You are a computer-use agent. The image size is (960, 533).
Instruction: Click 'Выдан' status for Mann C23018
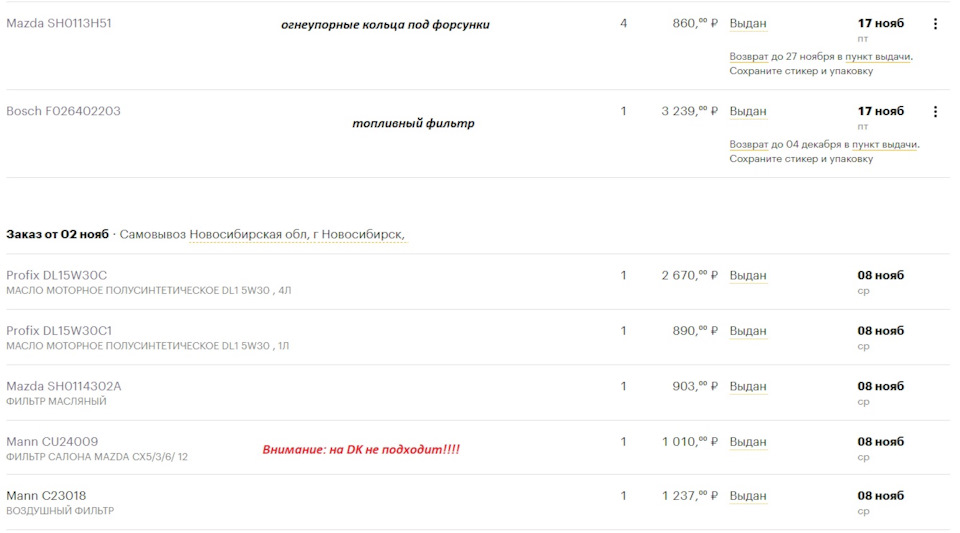tap(748, 496)
